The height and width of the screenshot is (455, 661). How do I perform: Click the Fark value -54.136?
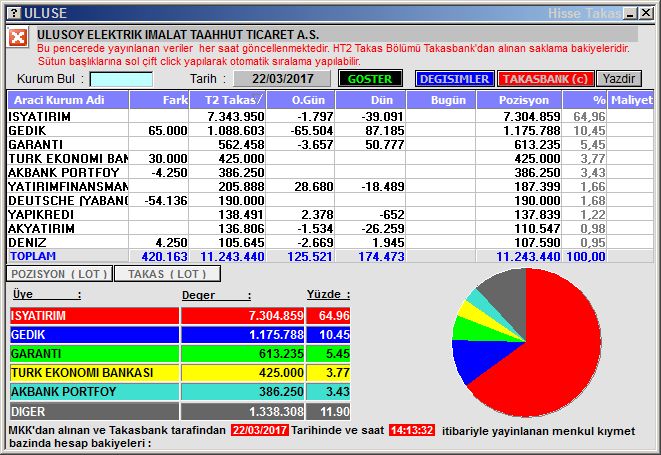point(166,200)
